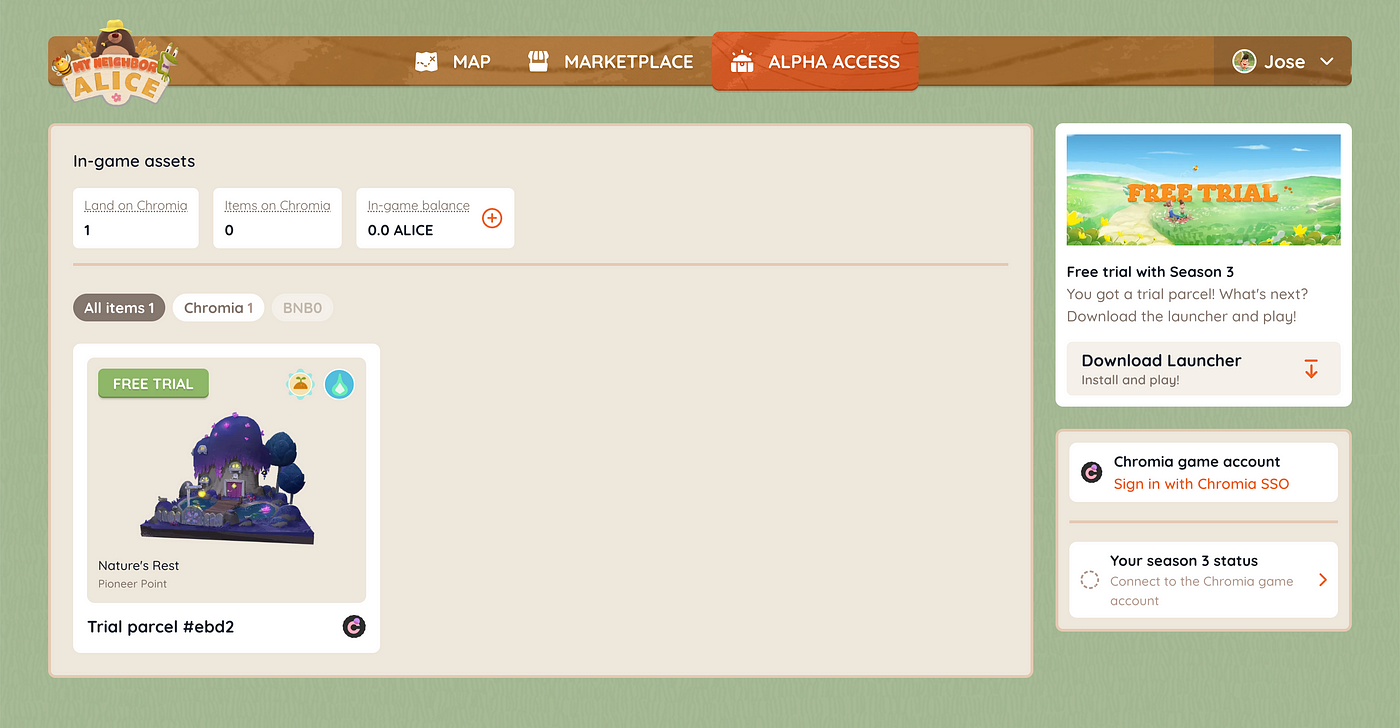This screenshot has height=728, width=1400.
Task: Click Chromia logo beside game account
Action: click(1092, 472)
